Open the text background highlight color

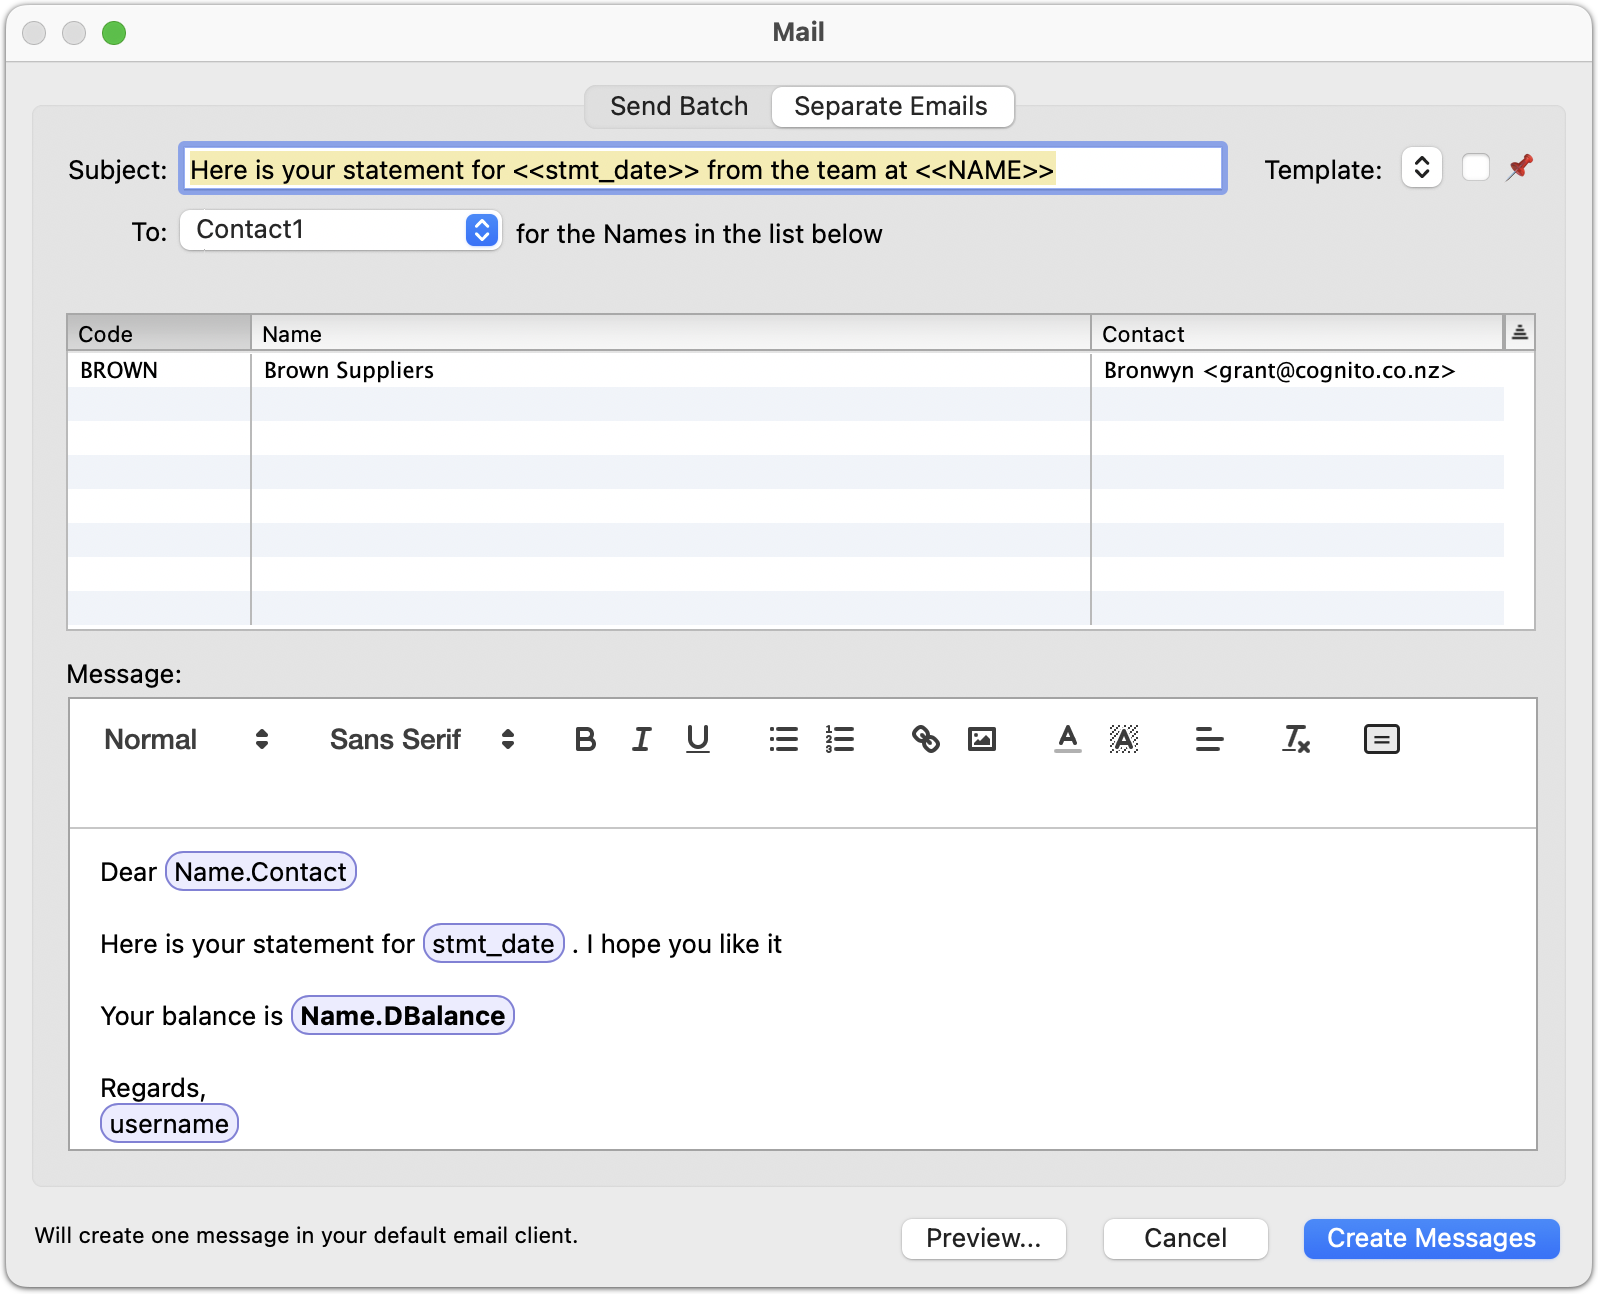pyautogui.click(x=1124, y=739)
